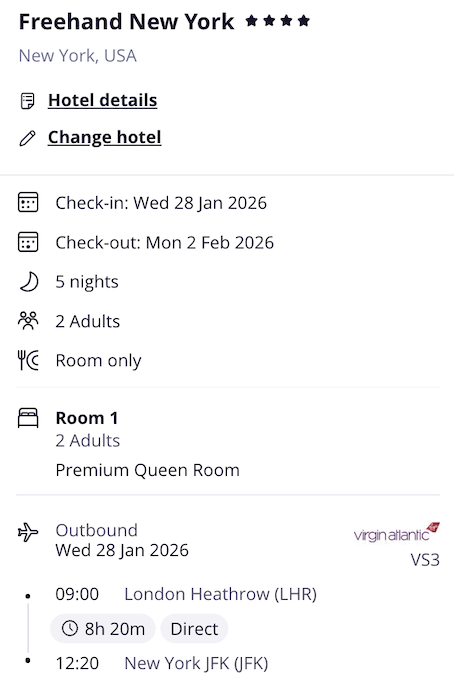Click the check-out calendar icon
The height and width of the screenshot is (685, 454).
(28, 242)
